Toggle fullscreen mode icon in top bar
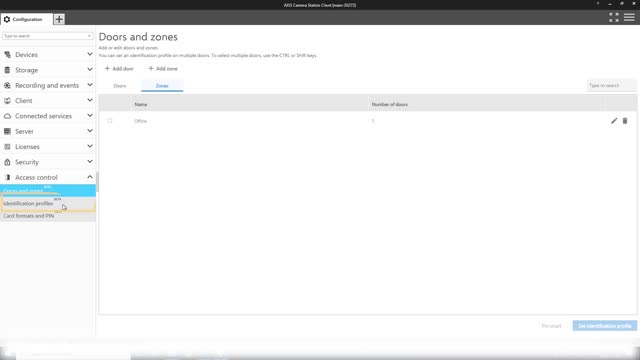 point(614,17)
